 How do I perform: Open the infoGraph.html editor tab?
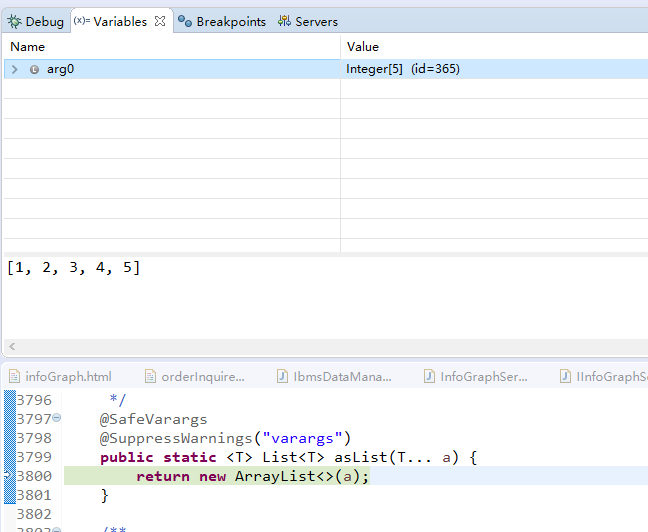[68, 377]
